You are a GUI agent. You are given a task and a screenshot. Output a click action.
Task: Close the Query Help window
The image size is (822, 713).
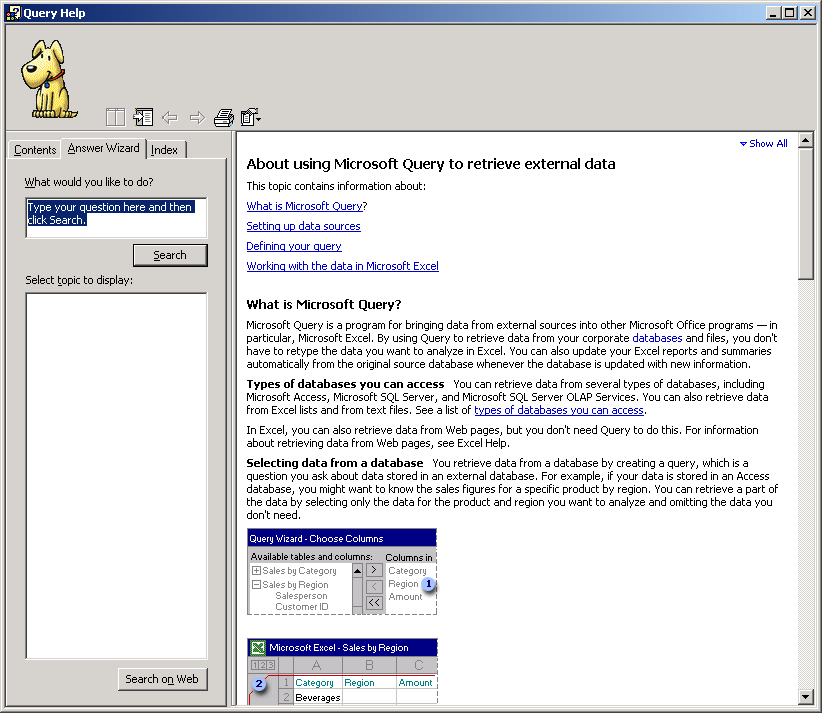click(807, 13)
